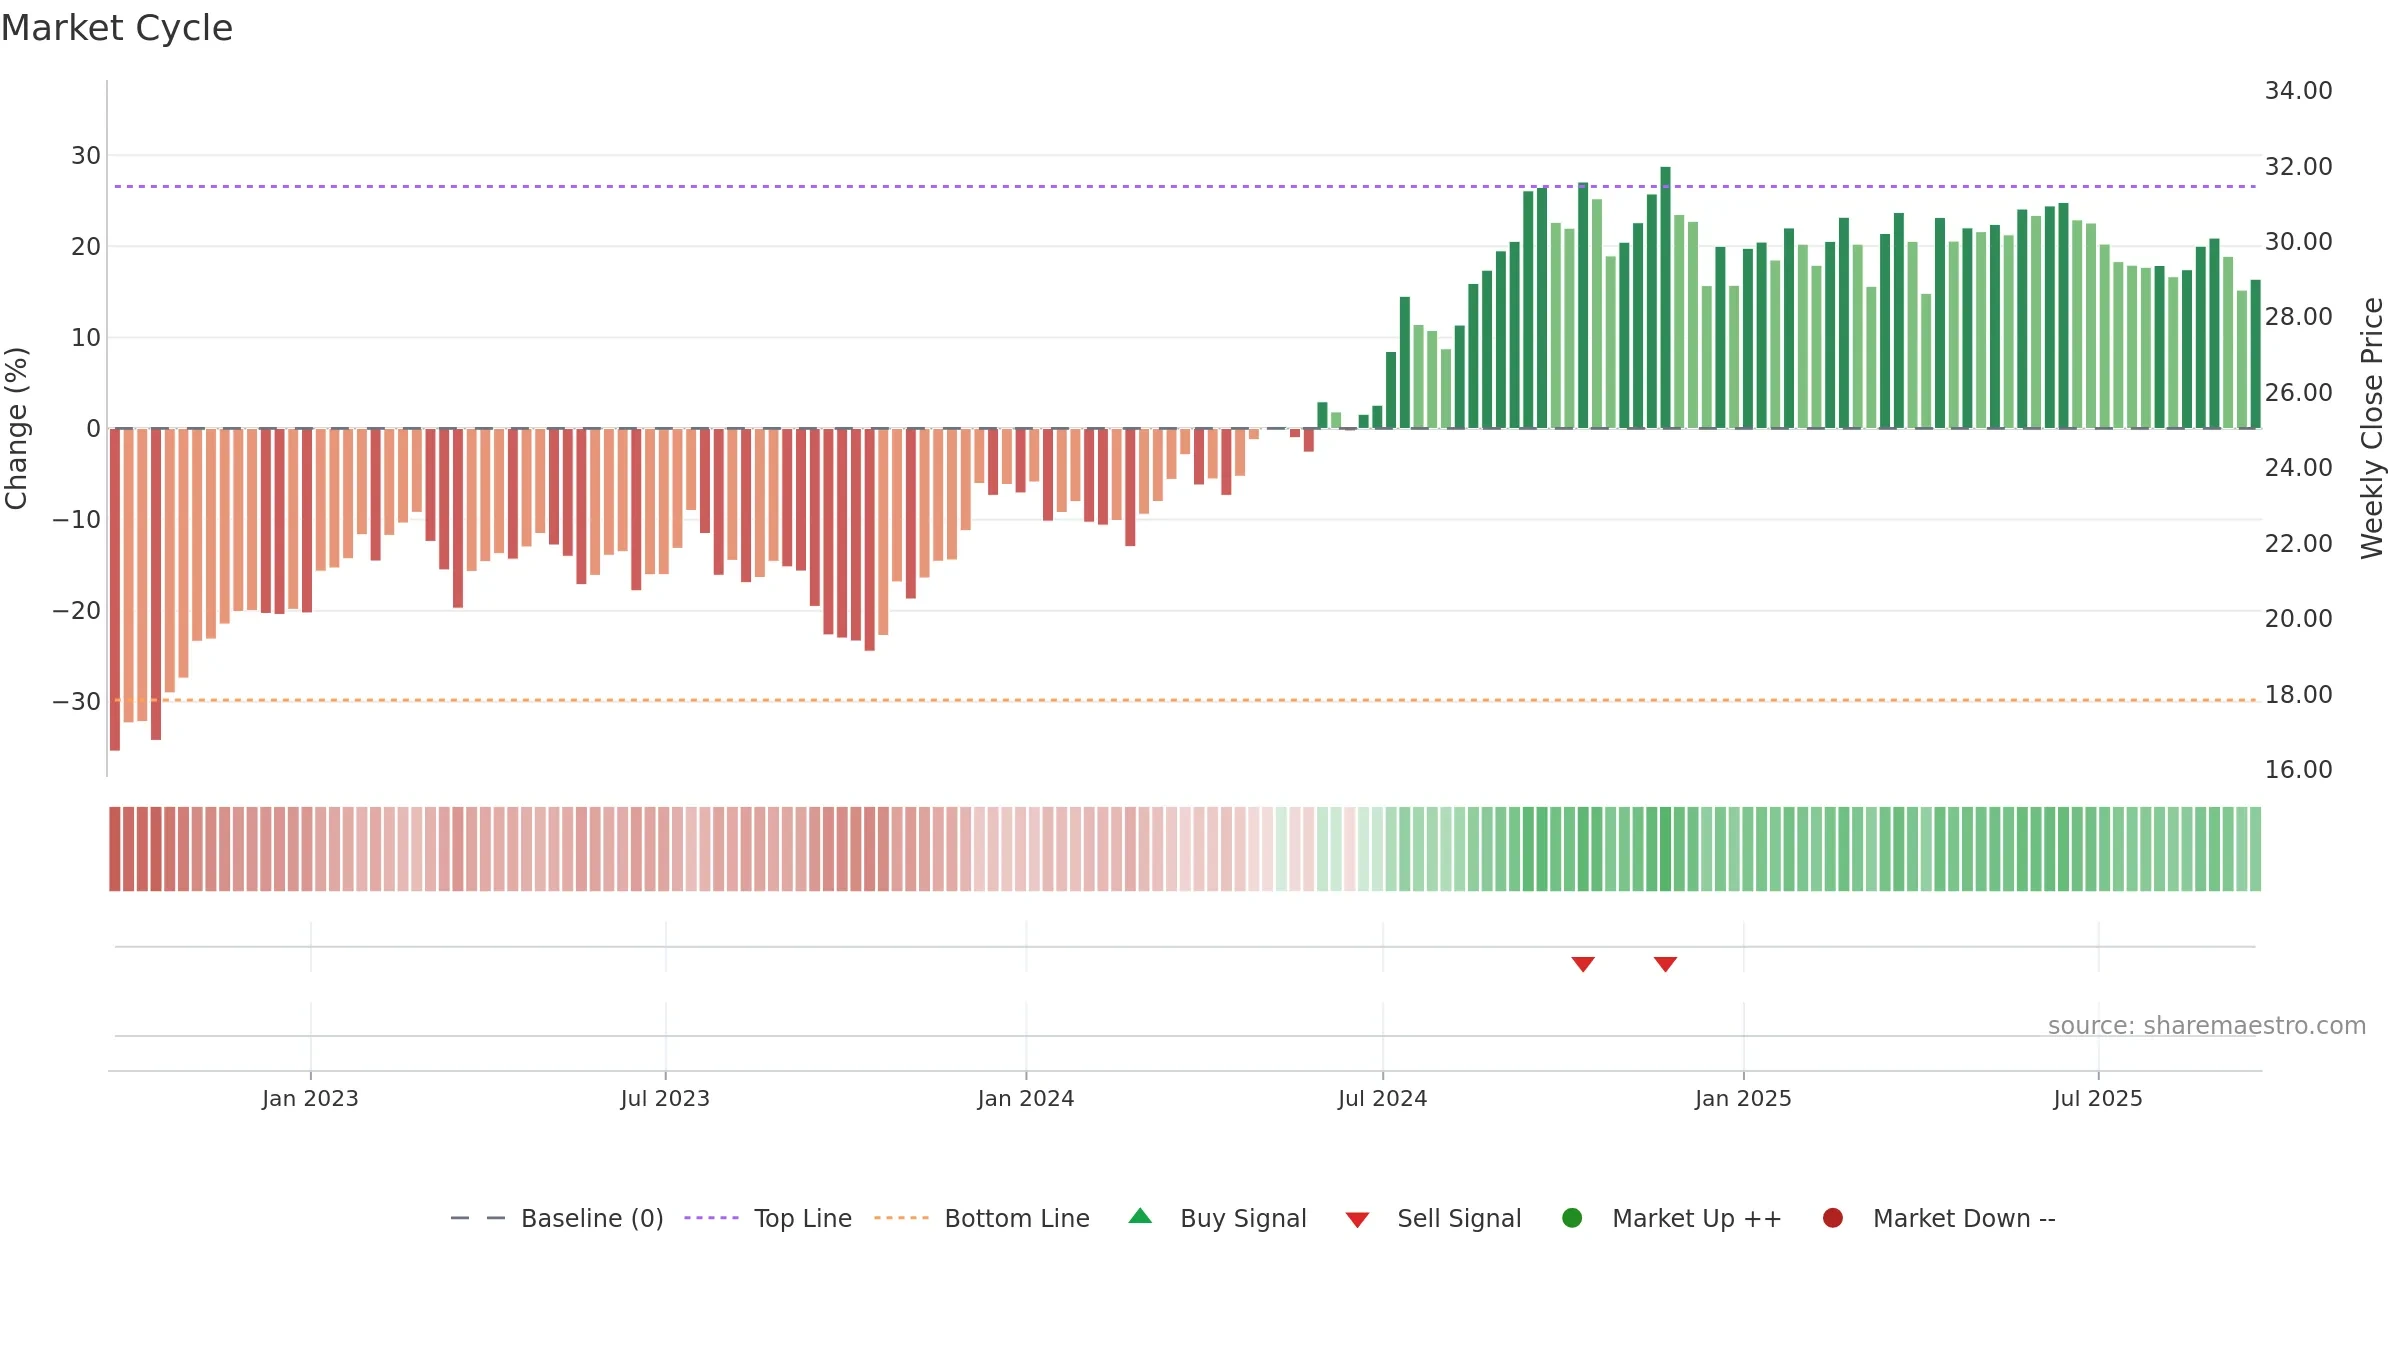Toggle the Buy Signal legend label
Viewport: 2400px width, 1350px height.
click(x=1243, y=1218)
